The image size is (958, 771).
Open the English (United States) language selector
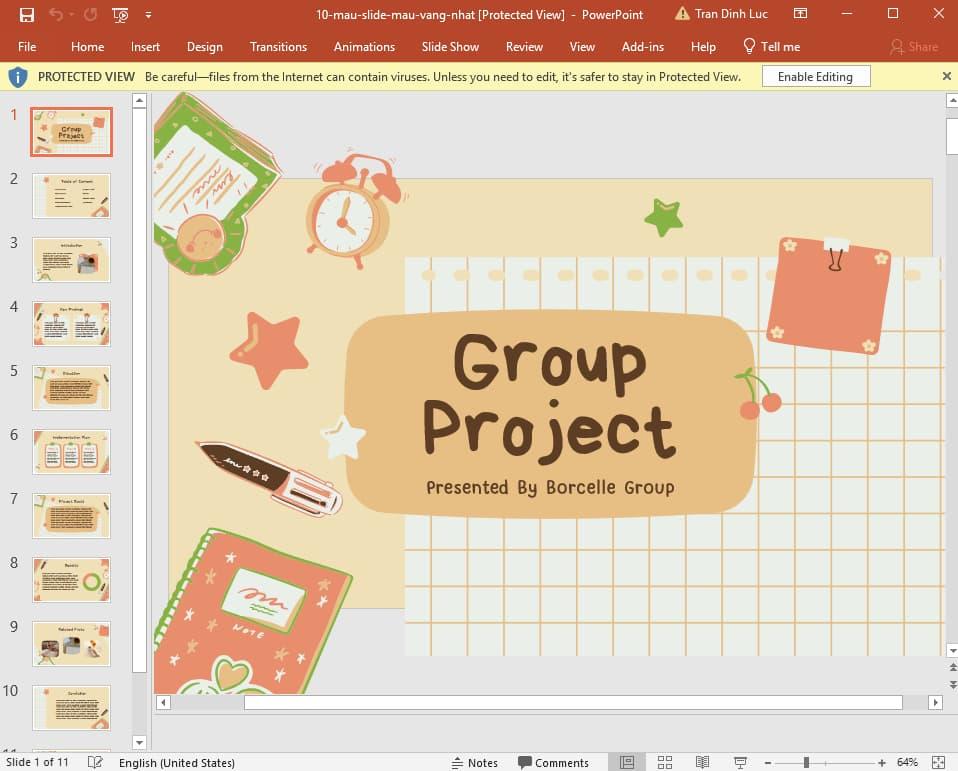[x=177, y=762]
